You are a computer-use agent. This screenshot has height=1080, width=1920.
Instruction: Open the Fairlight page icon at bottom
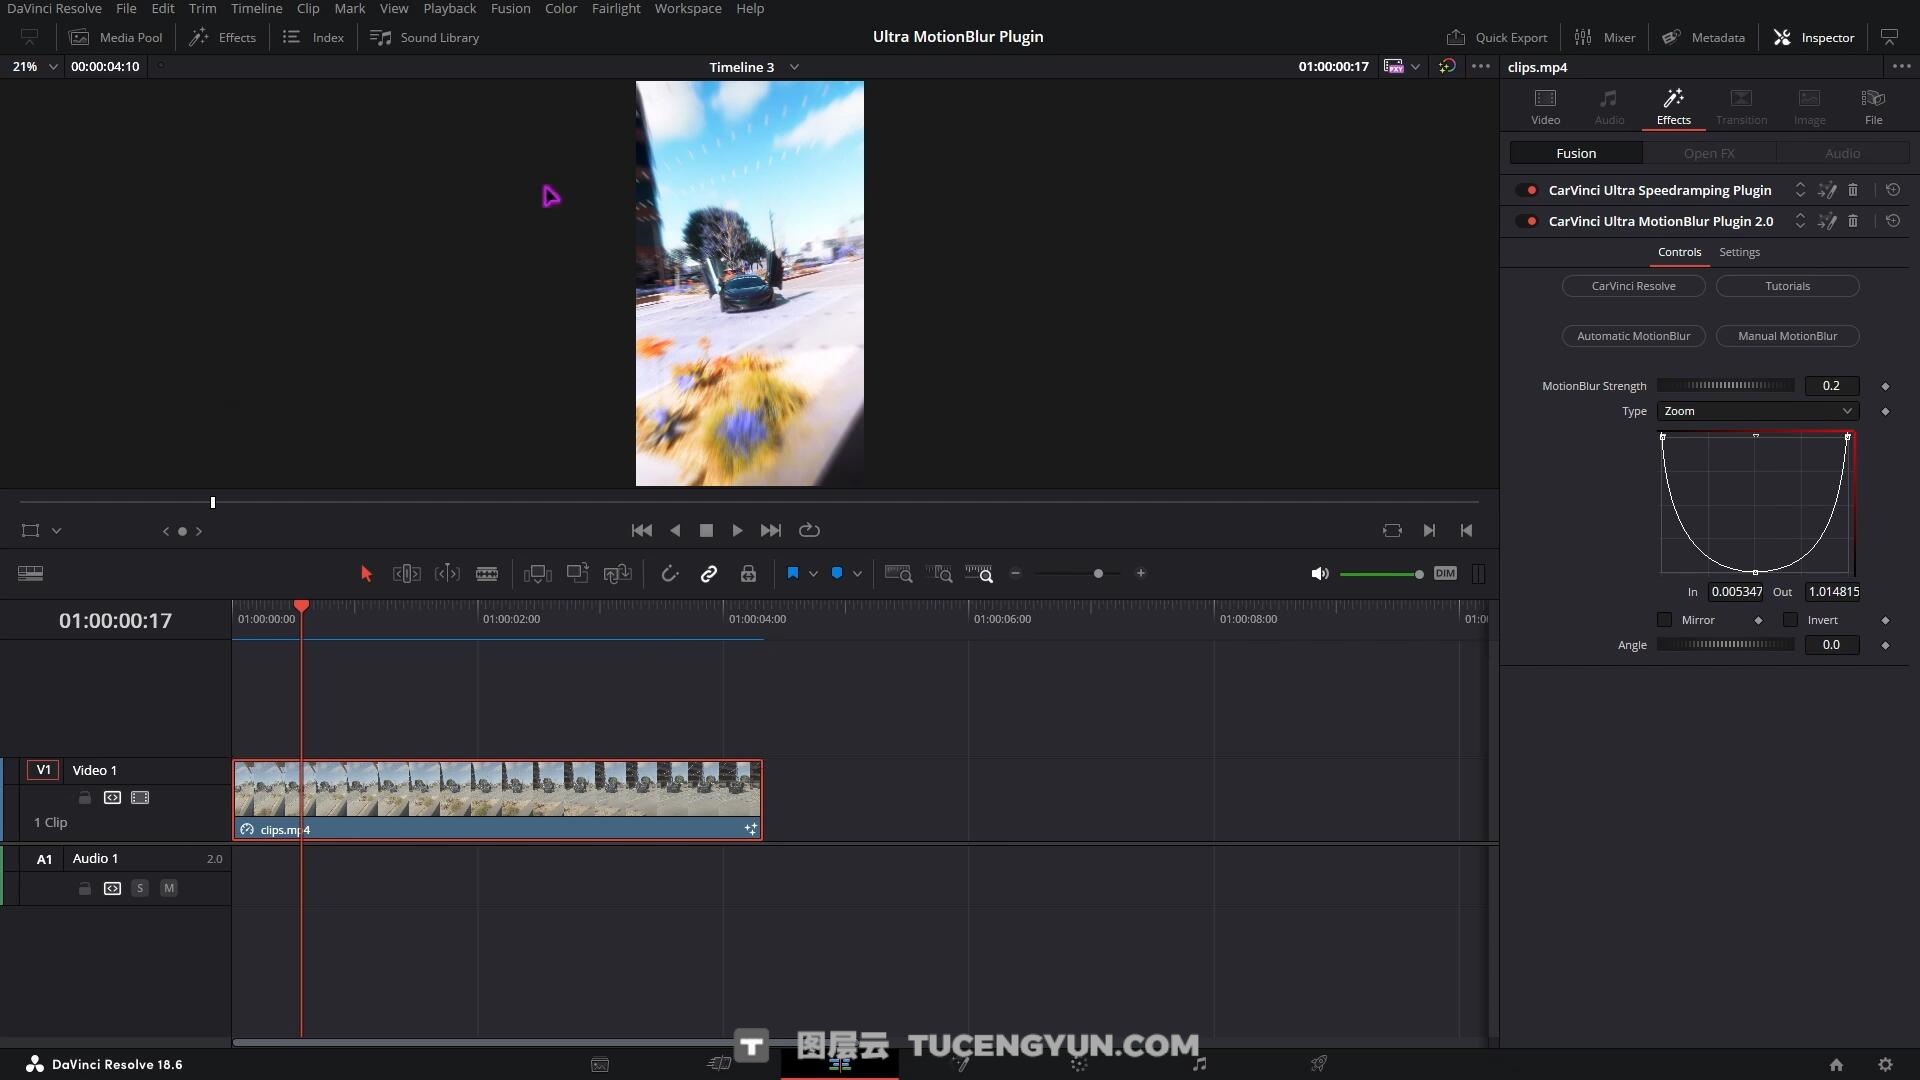point(1199,1064)
